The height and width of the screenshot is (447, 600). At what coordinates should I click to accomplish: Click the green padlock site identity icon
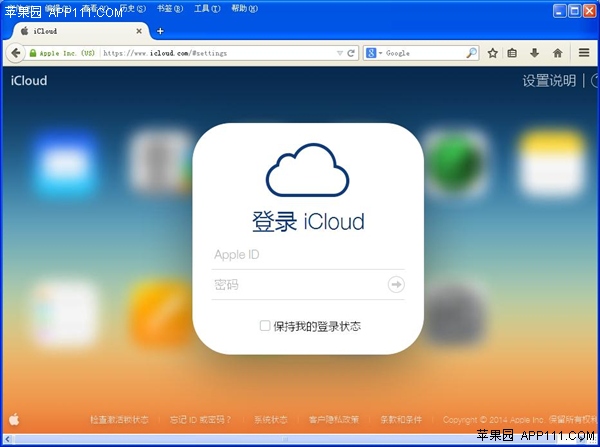coord(33,53)
